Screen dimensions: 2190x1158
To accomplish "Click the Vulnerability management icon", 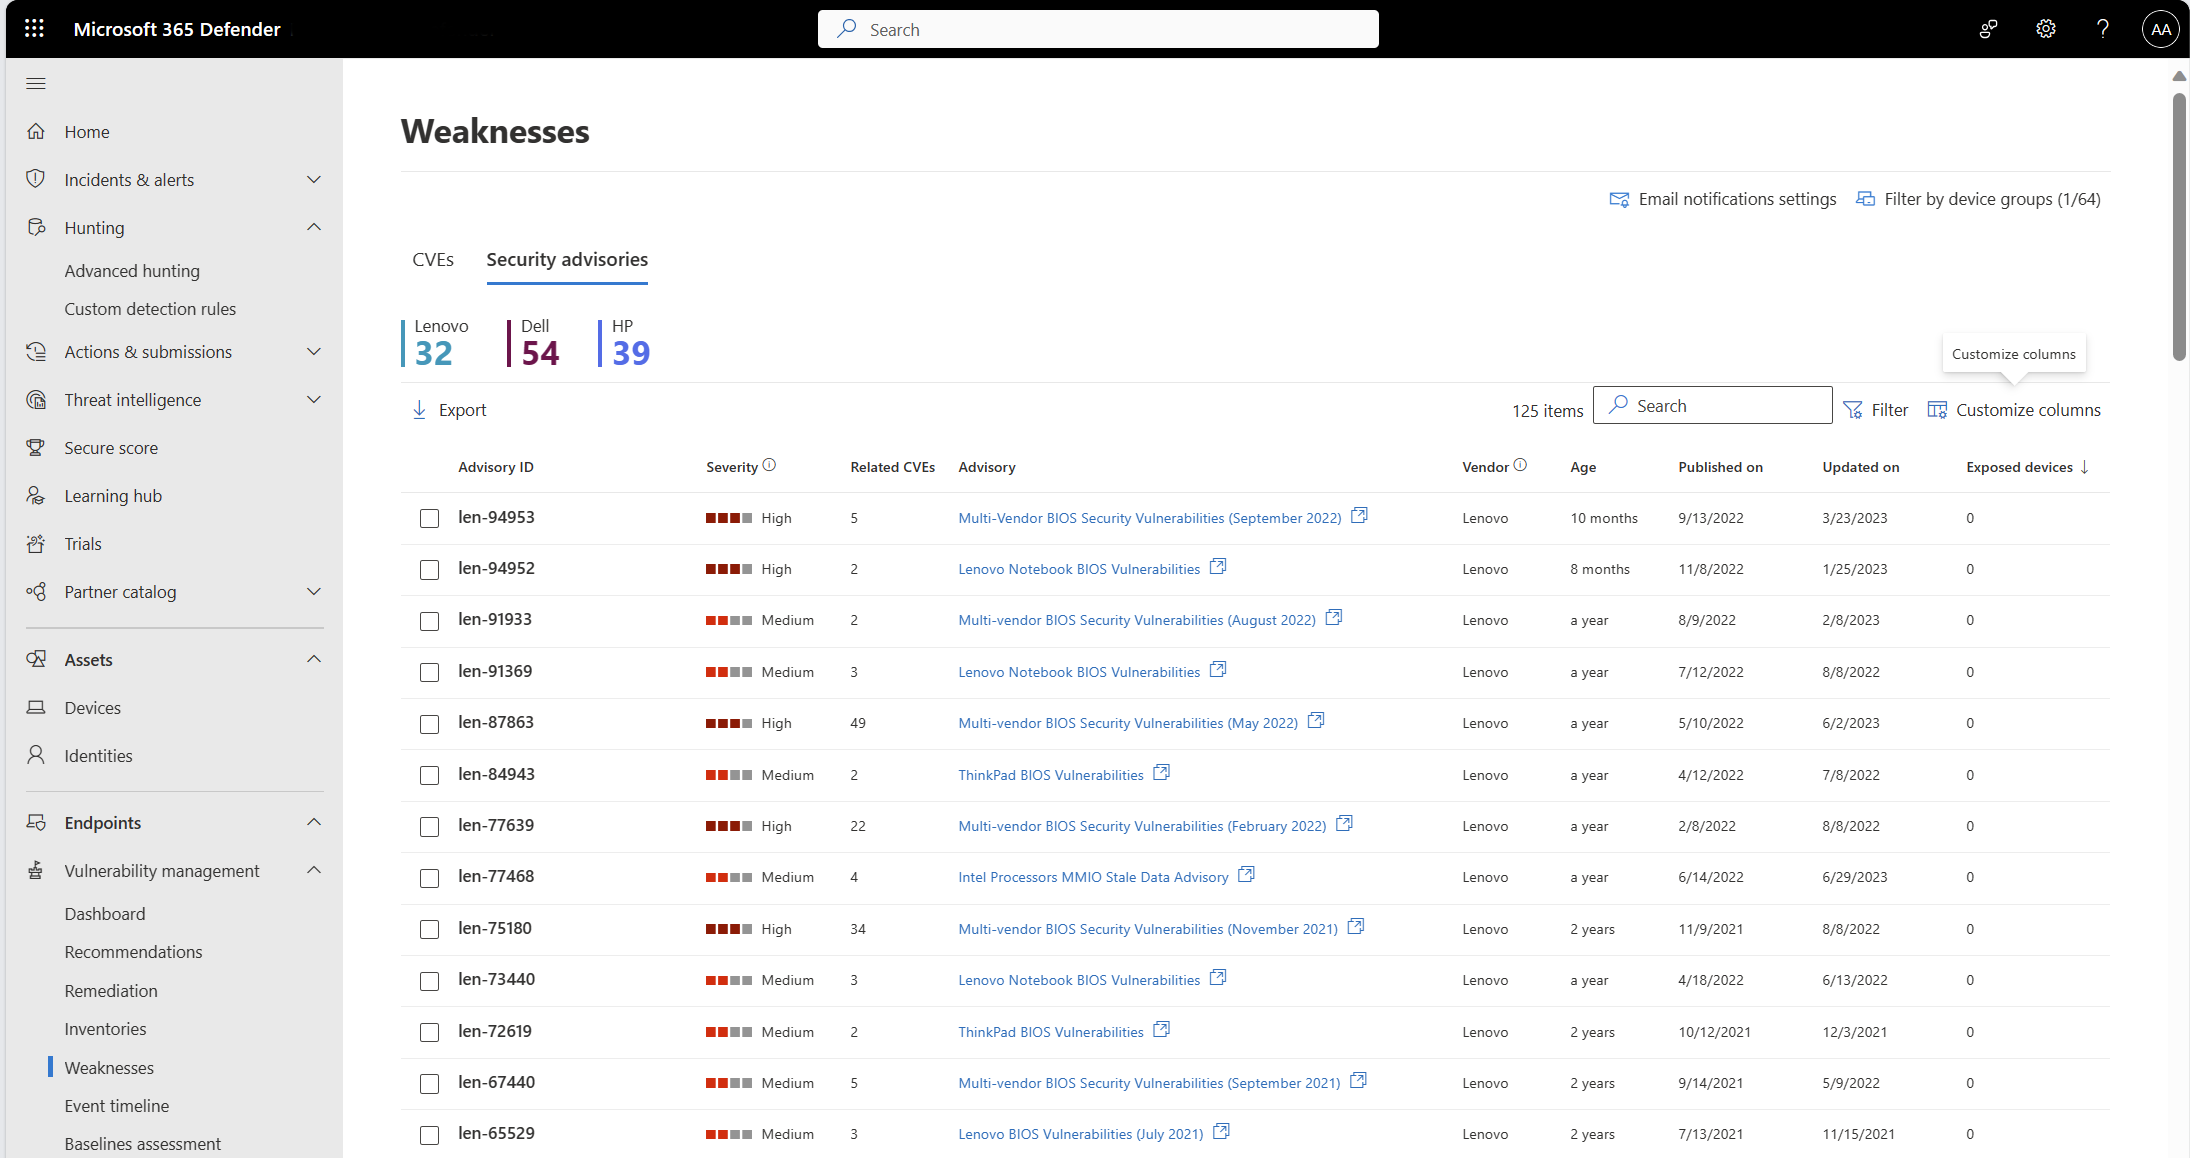I will 36,870.
